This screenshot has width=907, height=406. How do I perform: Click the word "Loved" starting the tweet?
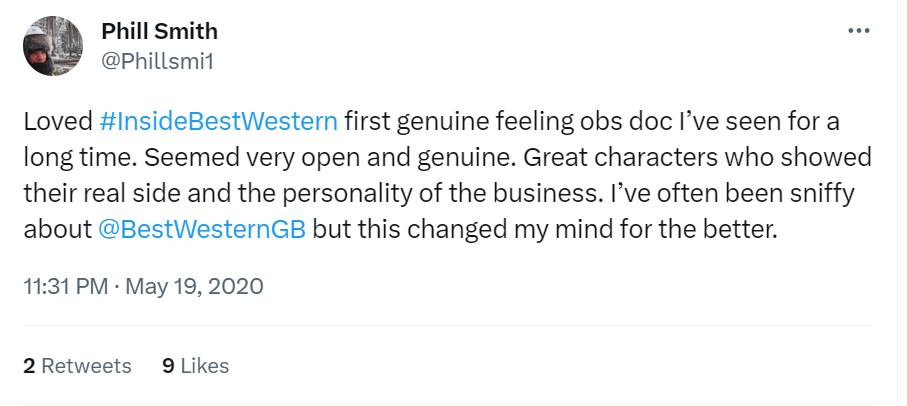tap(58, 123)
